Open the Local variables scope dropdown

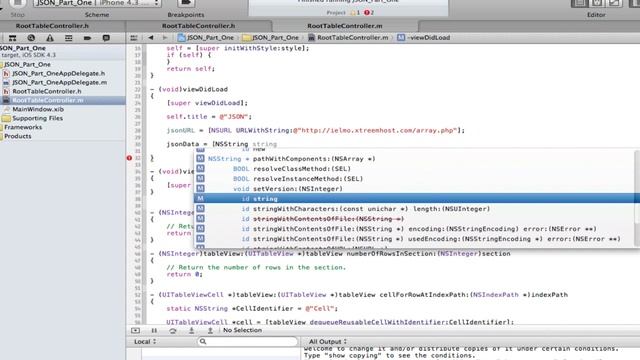[x=145, y=342]
